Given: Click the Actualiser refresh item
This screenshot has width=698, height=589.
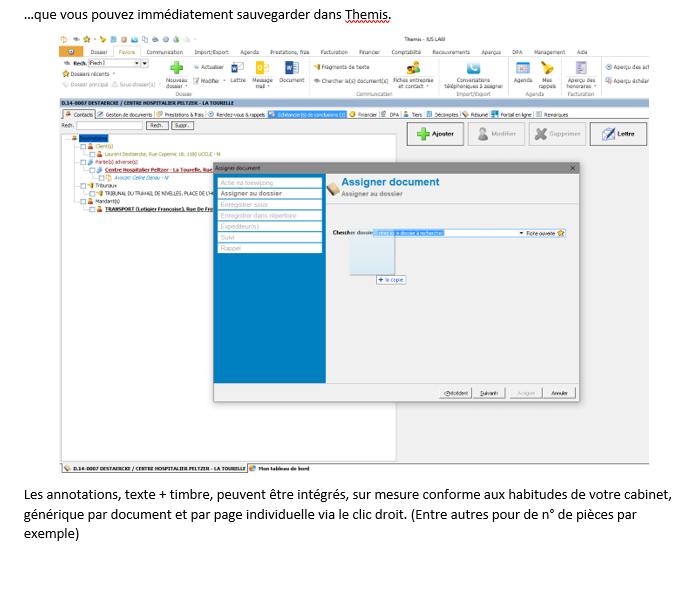Looking at the screenshot, I should click(x=209, y=67).
